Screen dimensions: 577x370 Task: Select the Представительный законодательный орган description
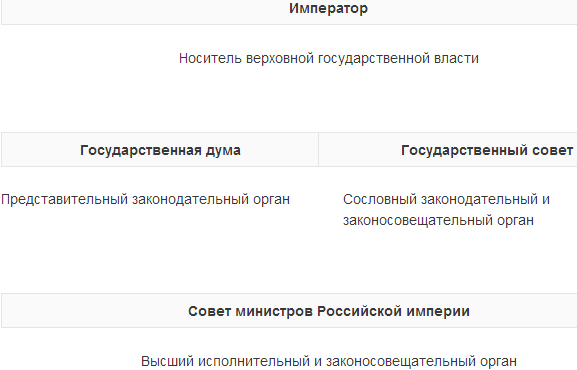tap(145, 200)
